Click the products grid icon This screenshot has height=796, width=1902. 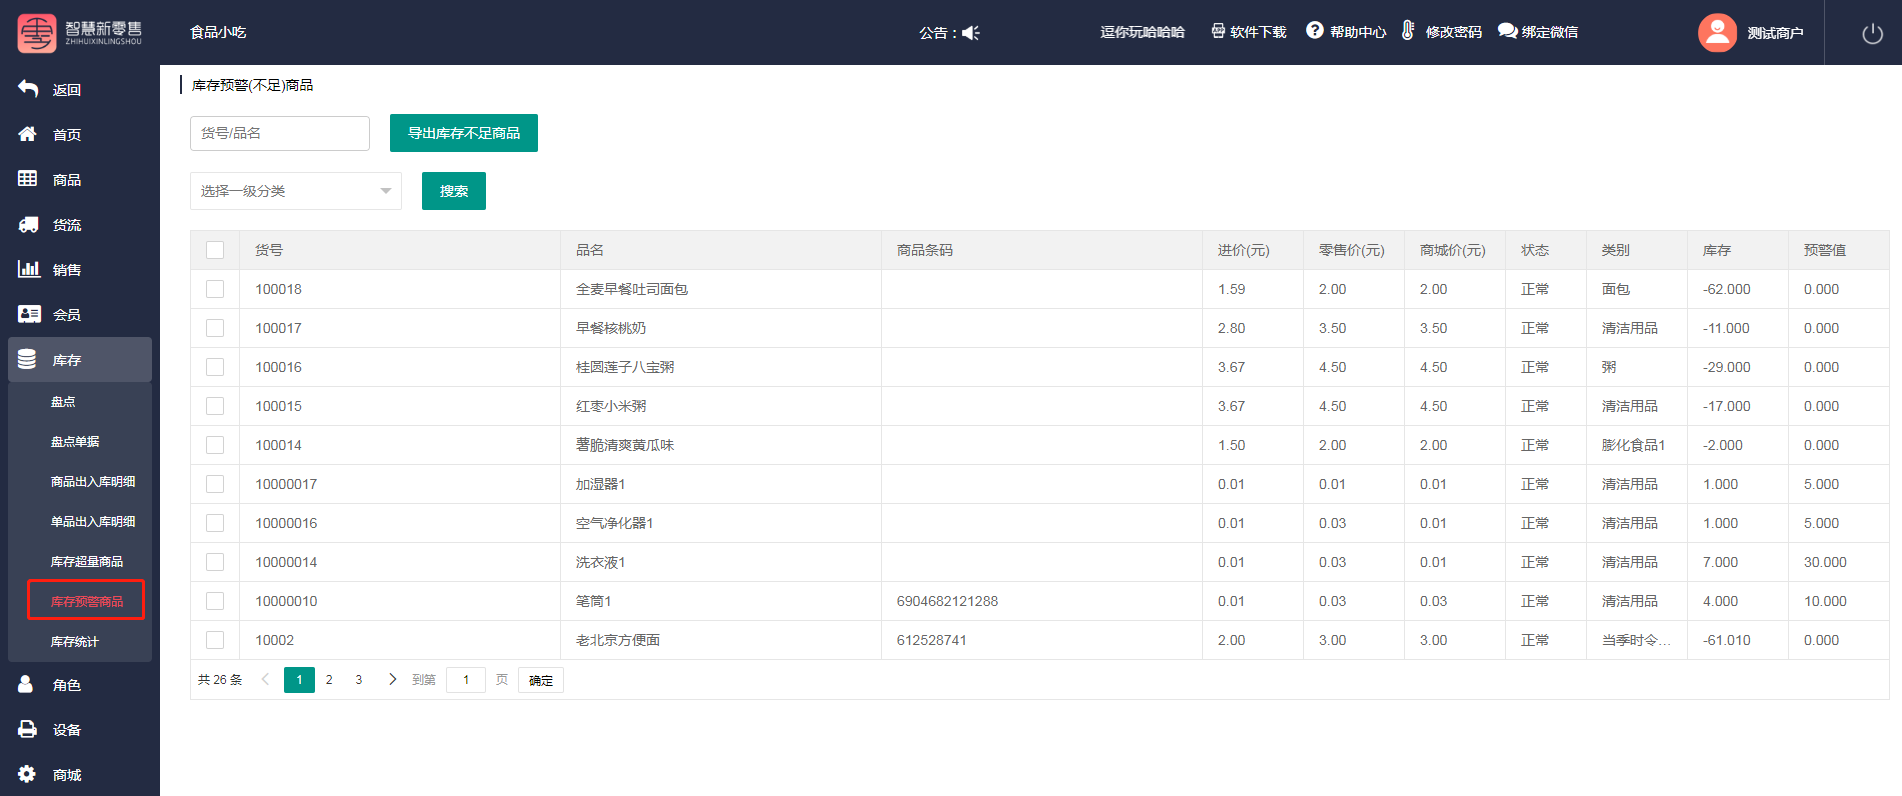tap(28, 179)
